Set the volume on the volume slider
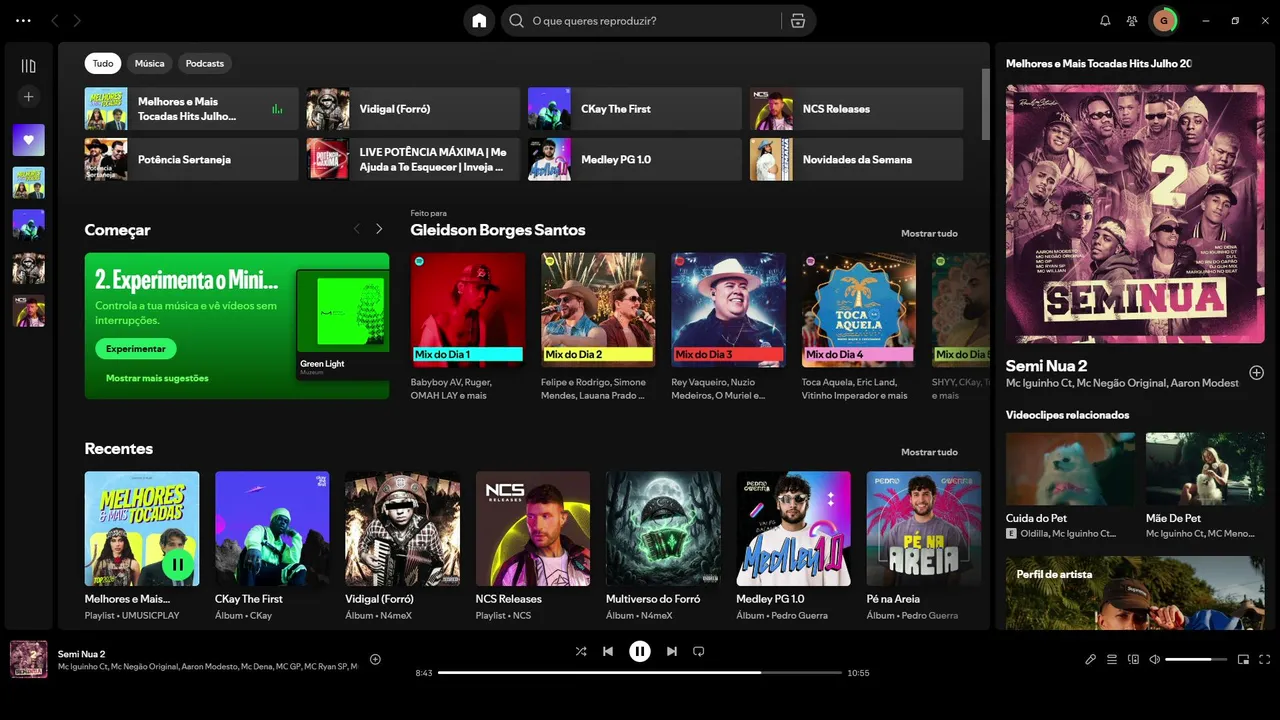Image resolution: width=1280 pixels, height=720 pixels. point(1196,659)
